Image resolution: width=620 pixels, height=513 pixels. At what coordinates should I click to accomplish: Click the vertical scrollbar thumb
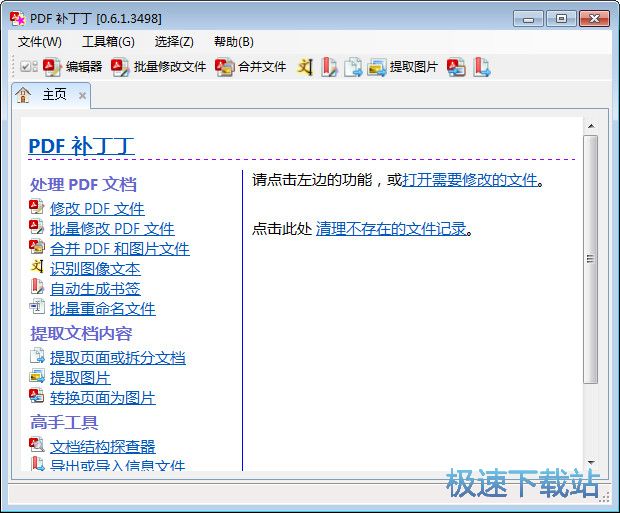pos(591,259)
